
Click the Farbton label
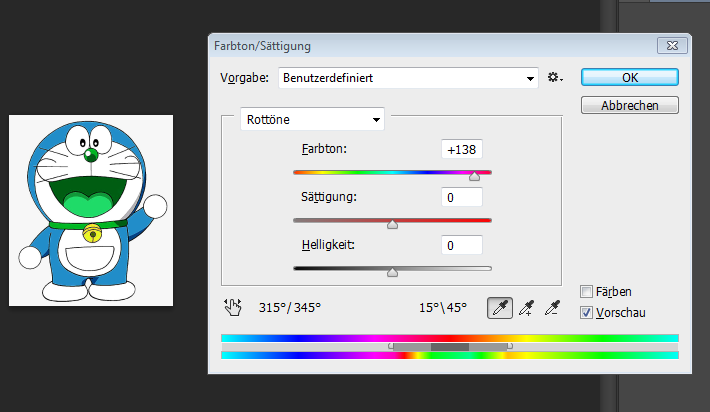324,149
